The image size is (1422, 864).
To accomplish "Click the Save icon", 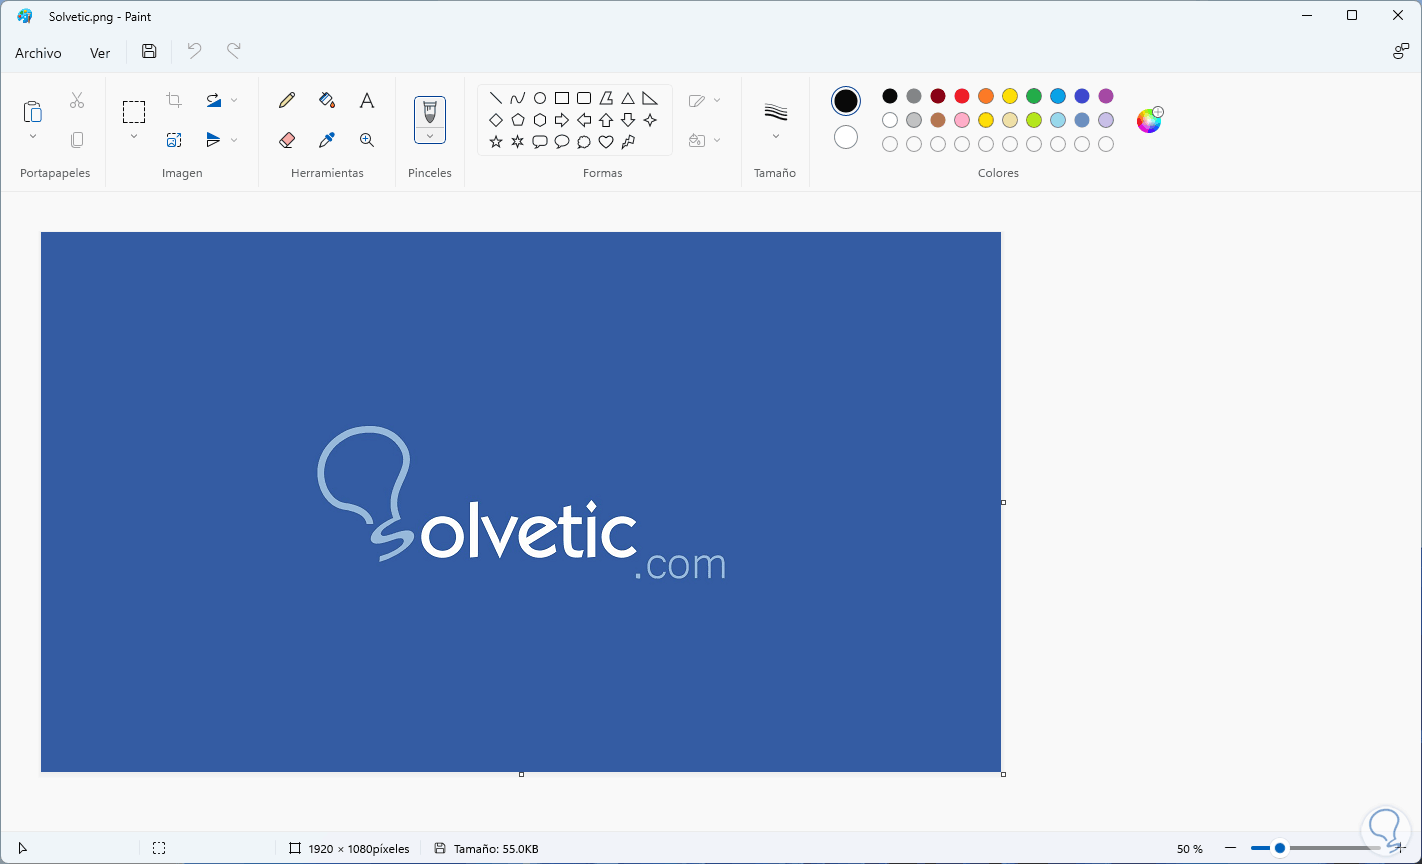I will [x=149, y=52].
